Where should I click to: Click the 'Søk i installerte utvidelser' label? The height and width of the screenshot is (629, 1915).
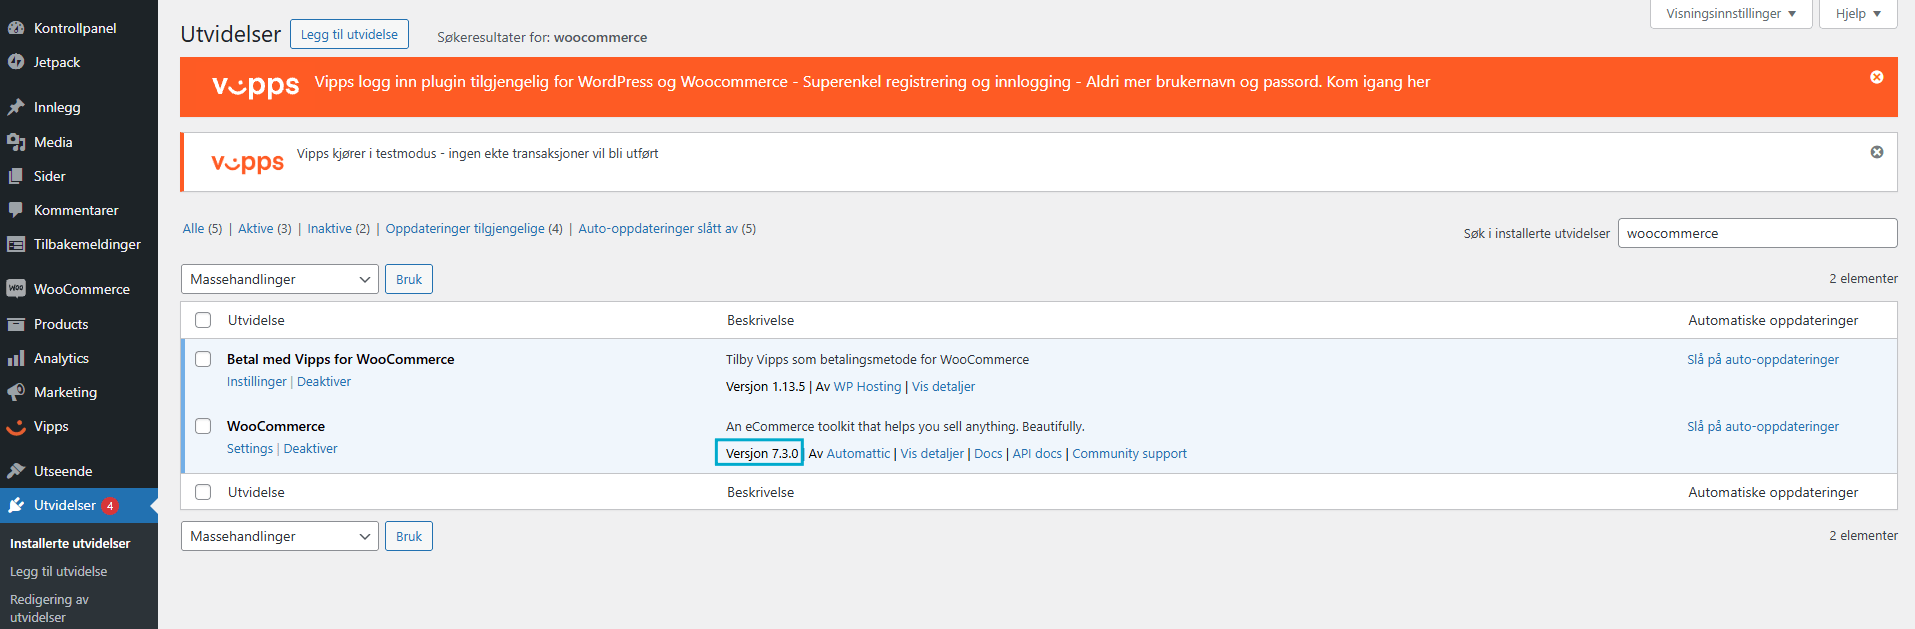(1537, 234)
